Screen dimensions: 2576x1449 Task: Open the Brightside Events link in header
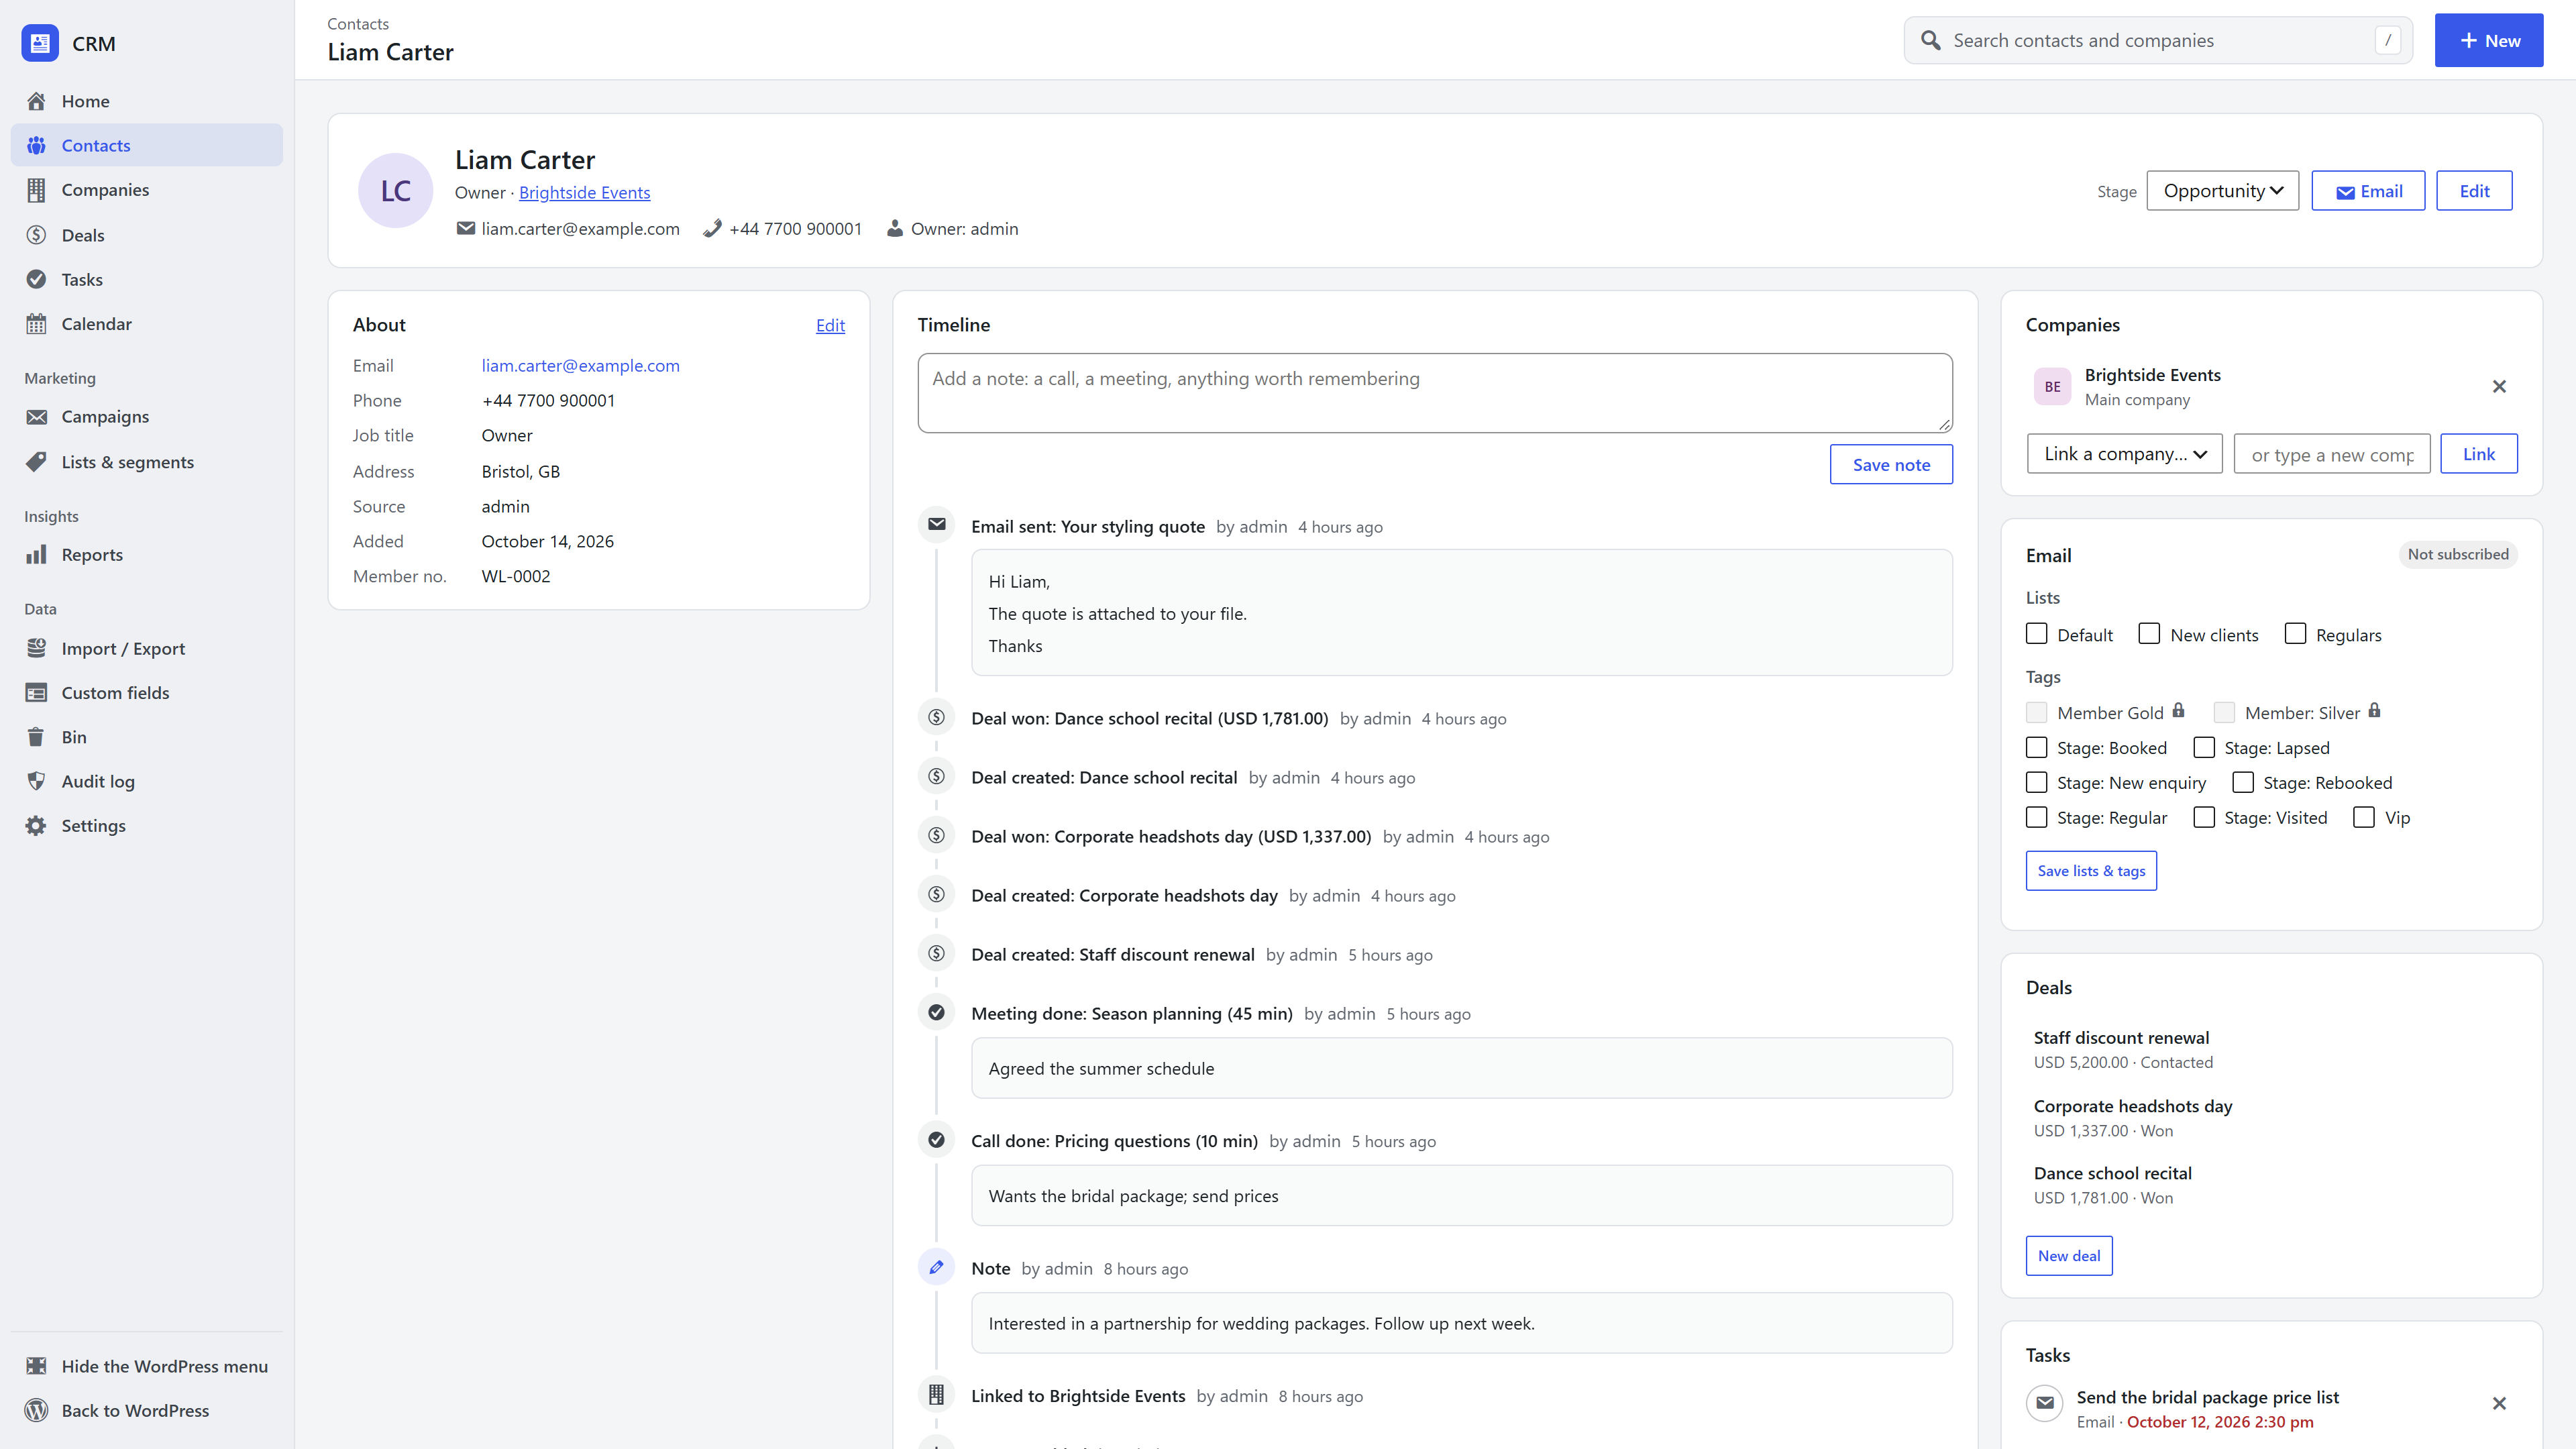(584, 193)
